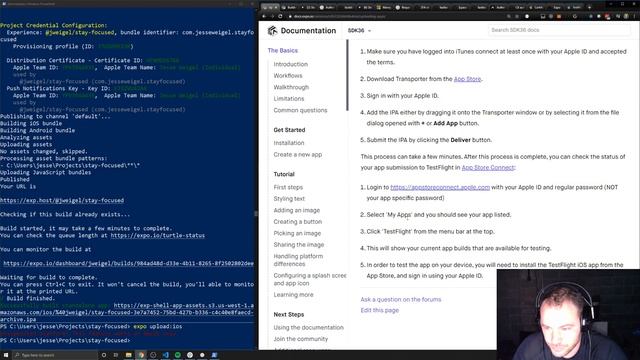Open the First steps tutorial page
Viewport: 640px width, 360px height.
coord(288,187)
